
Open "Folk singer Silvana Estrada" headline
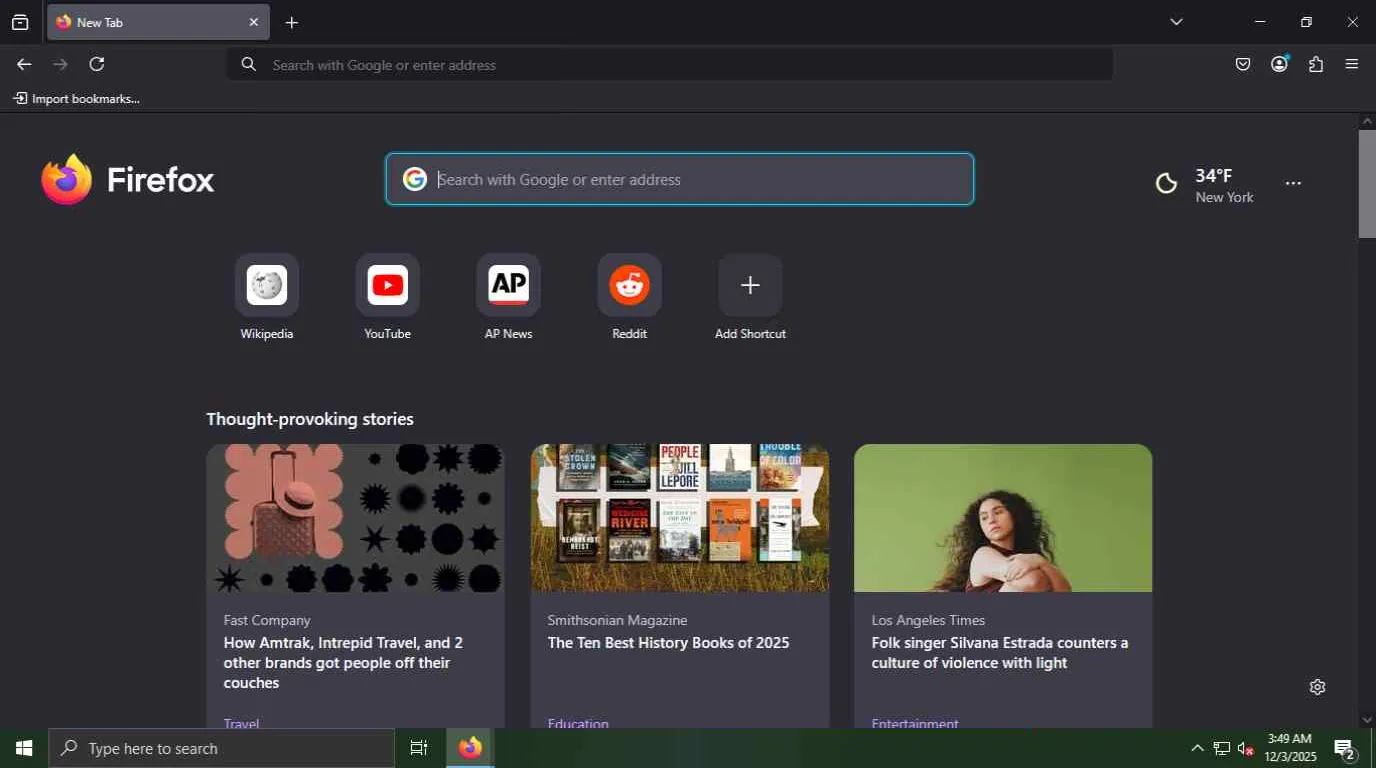[1000, 653]
